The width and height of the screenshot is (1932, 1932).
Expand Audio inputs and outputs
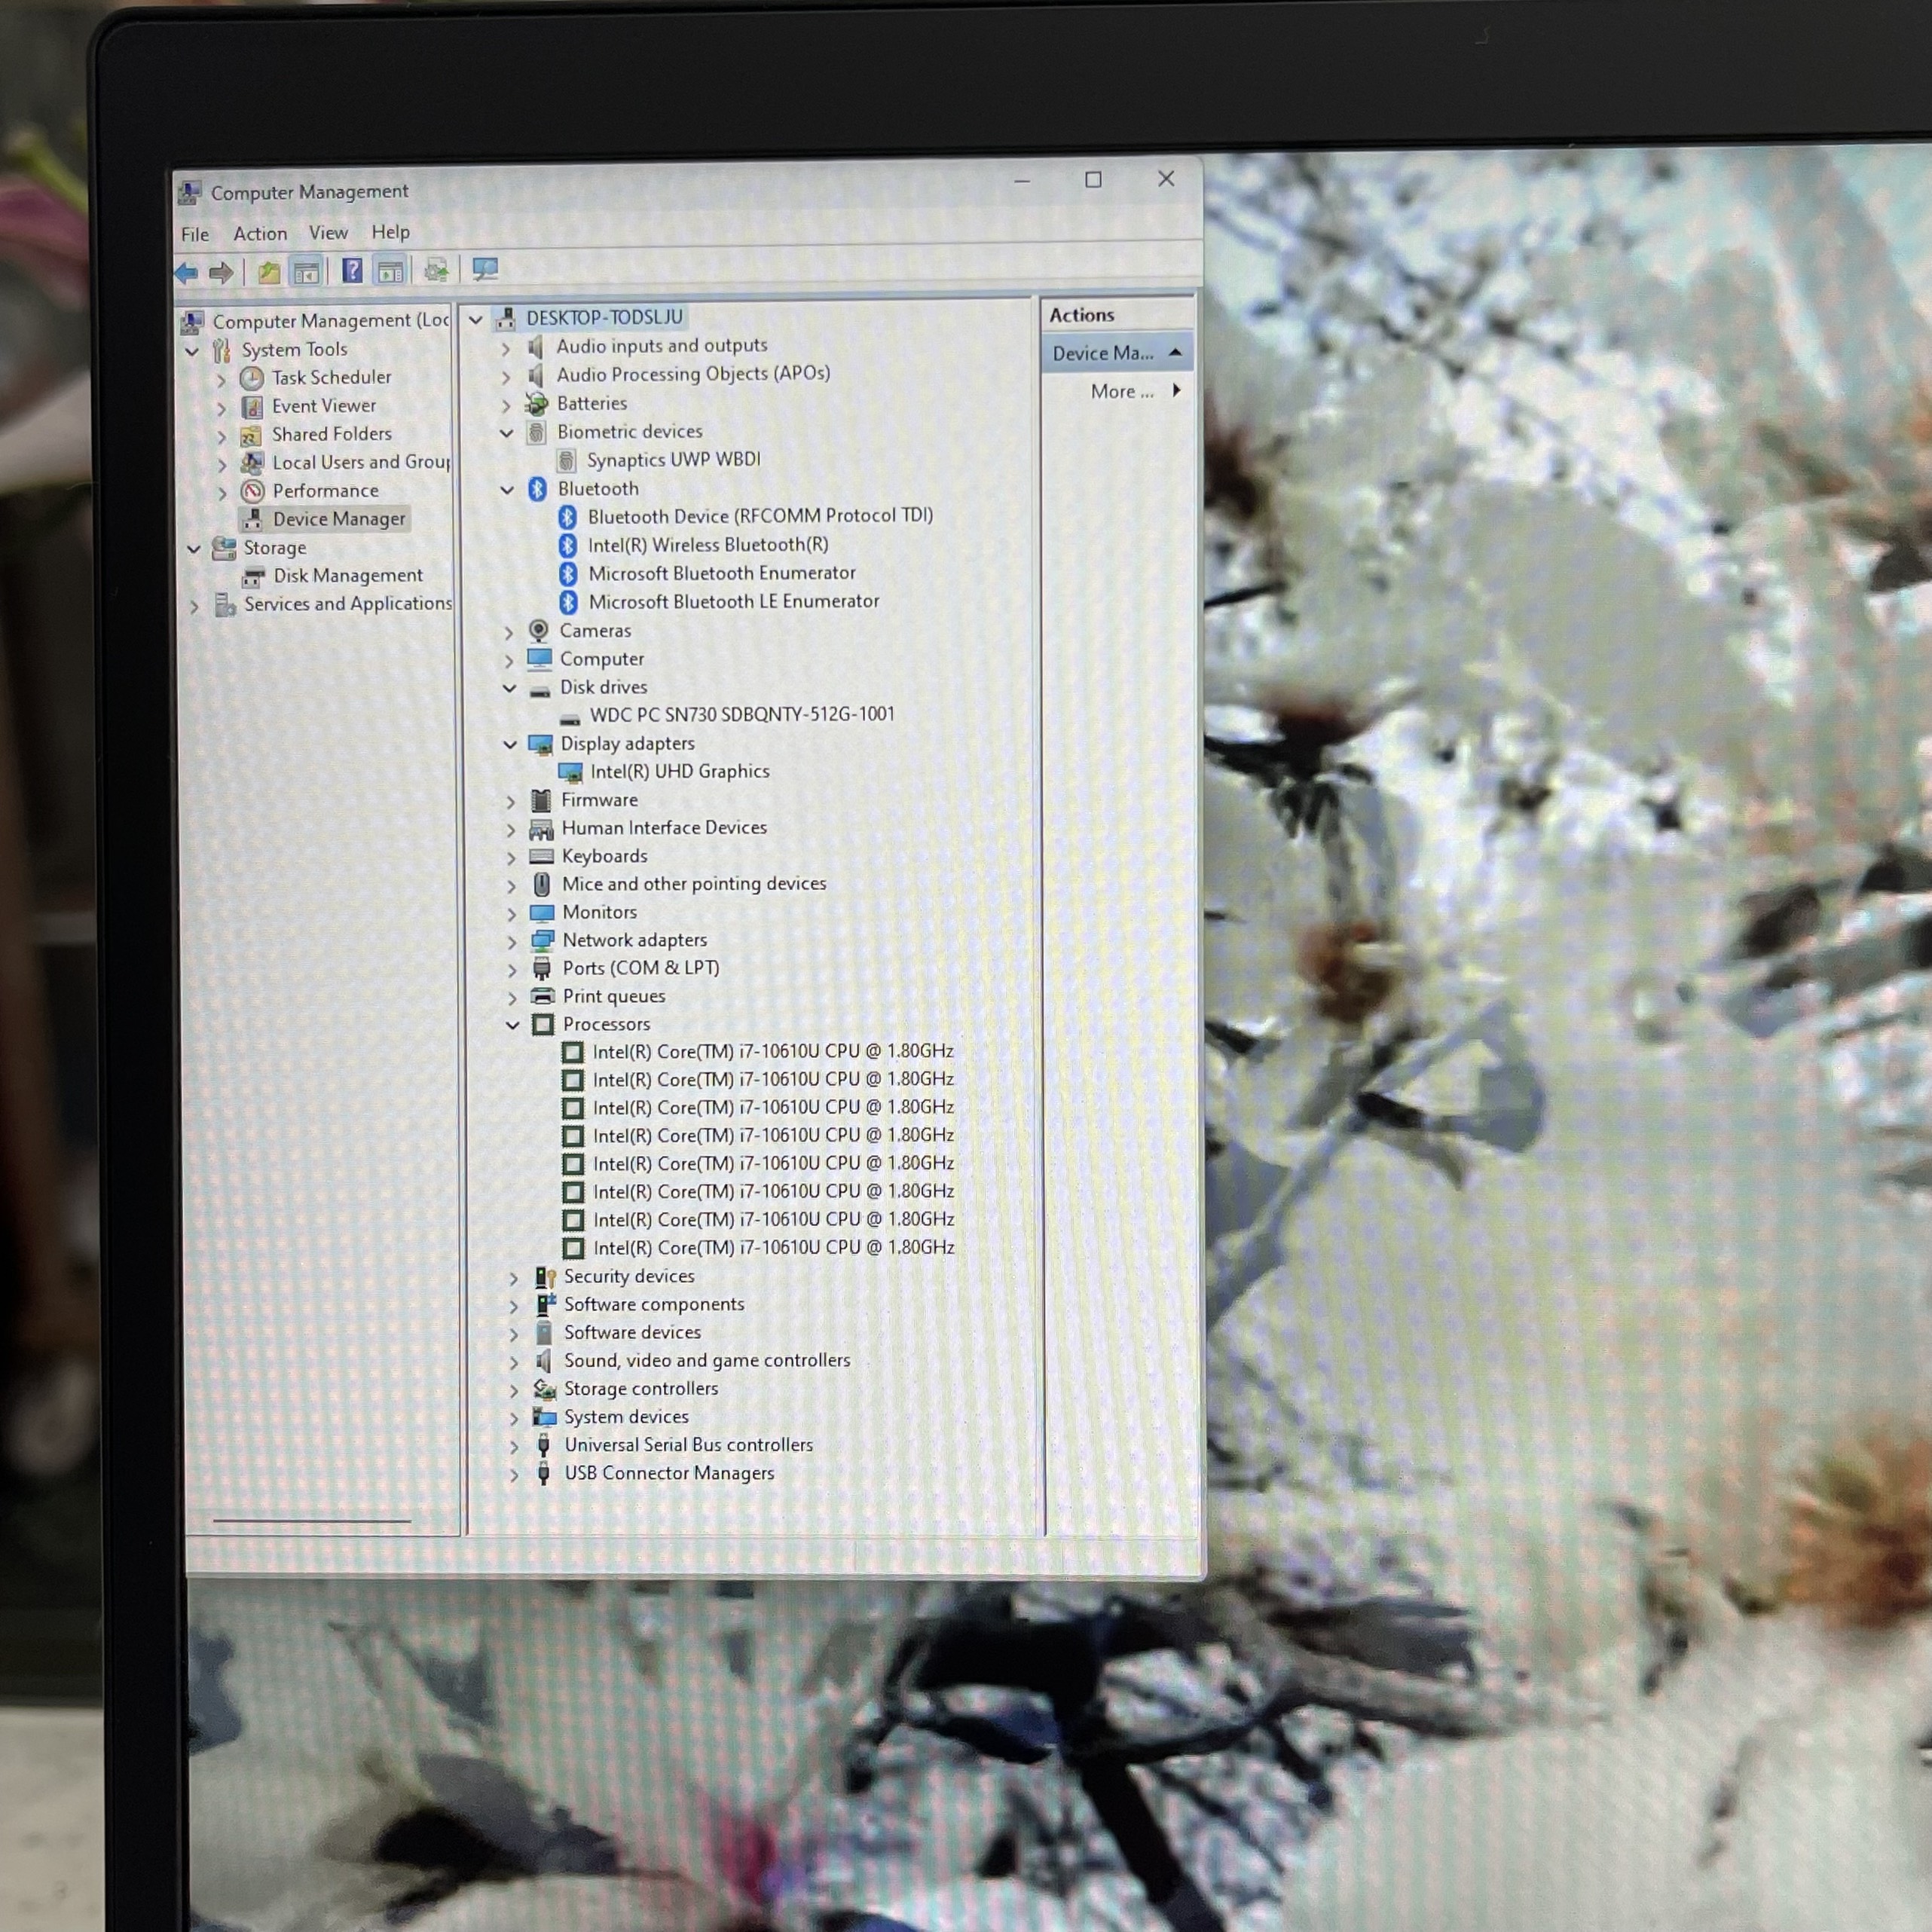[506, 349]
